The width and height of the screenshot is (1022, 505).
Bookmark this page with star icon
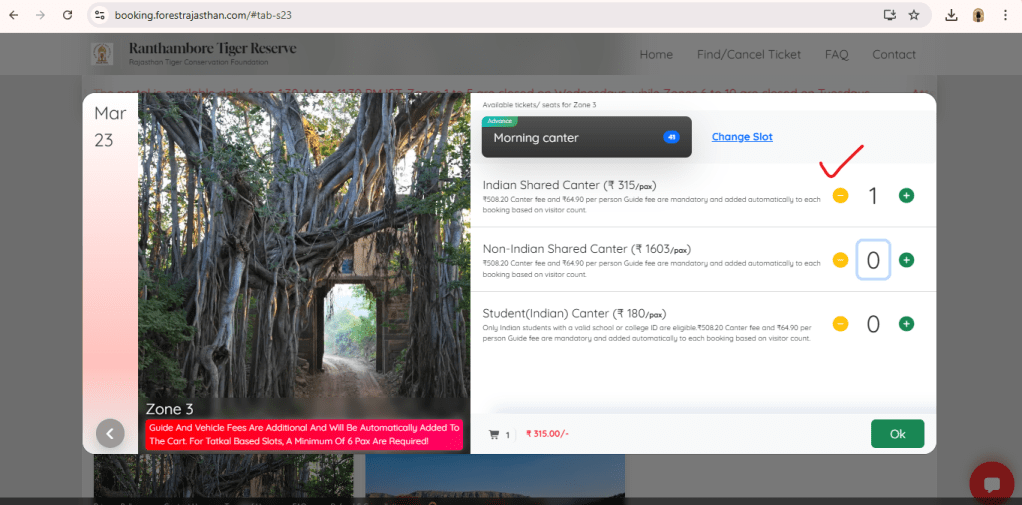913,15
